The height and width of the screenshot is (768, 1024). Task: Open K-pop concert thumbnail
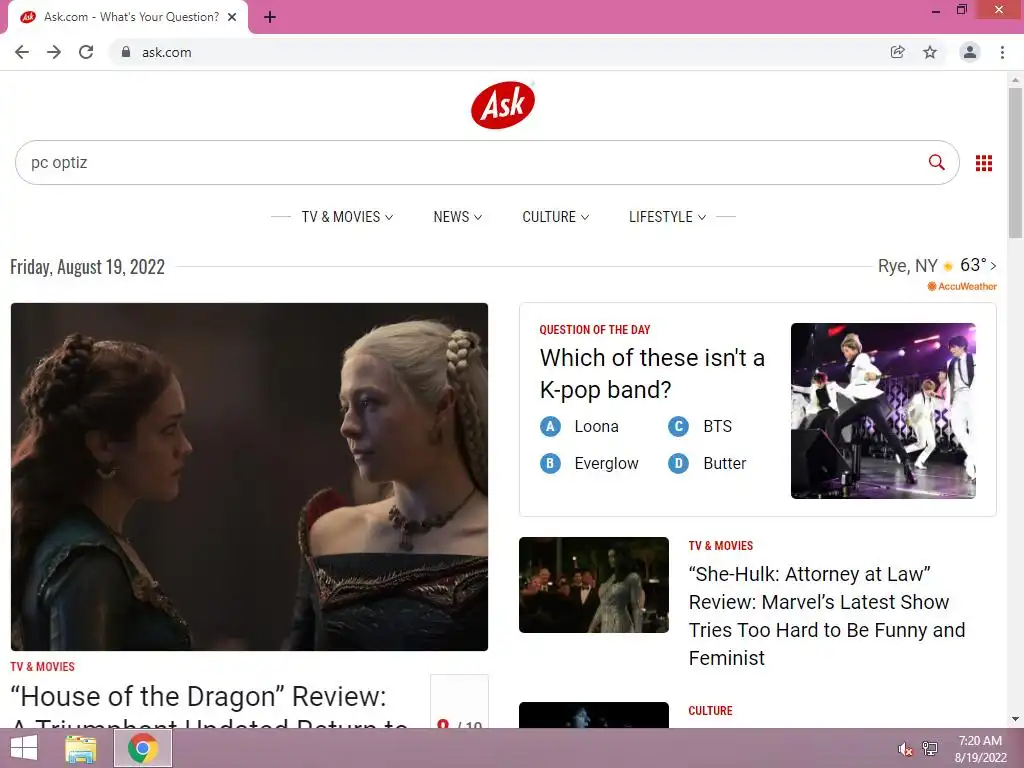coord(883,411)
